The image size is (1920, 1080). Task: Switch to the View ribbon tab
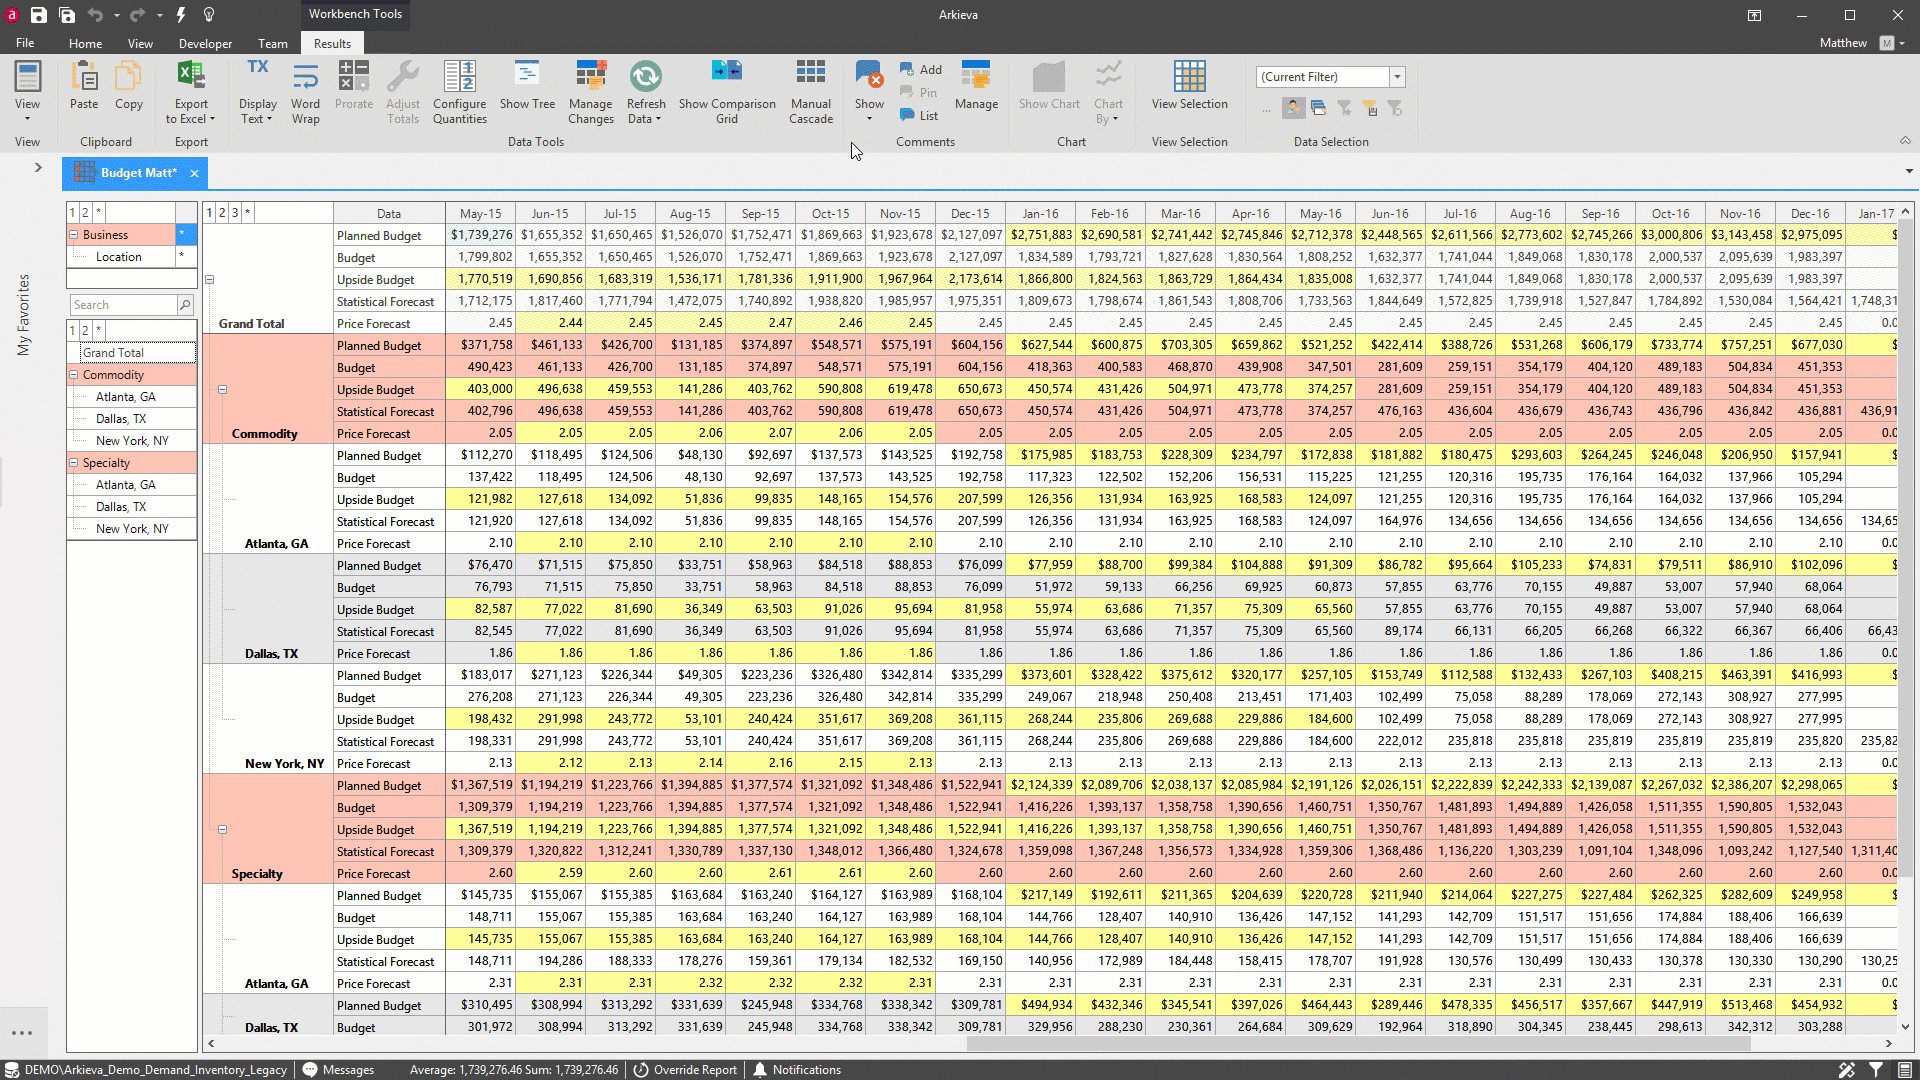point(140,43)
